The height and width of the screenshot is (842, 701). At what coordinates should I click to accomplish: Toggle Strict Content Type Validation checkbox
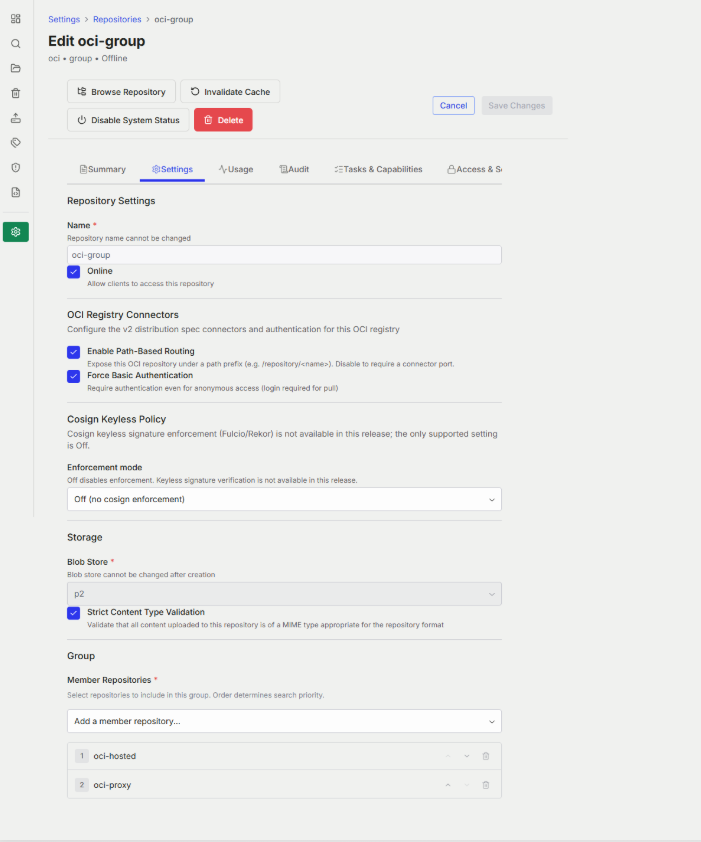point(74,613)
